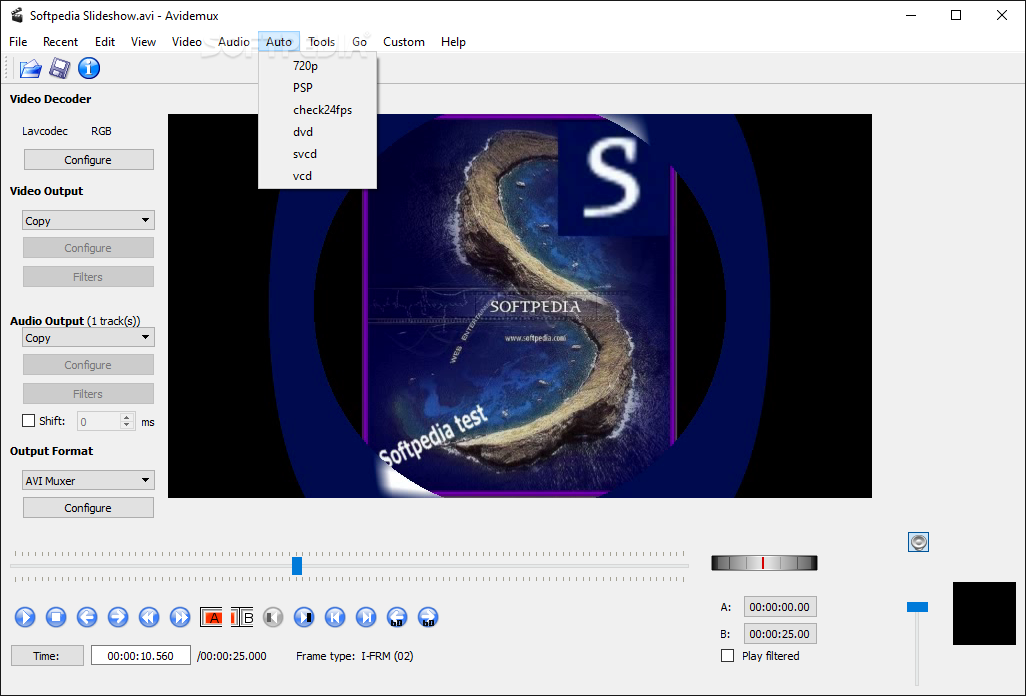This screenshot has width=1026, height=696.
Task: Click the jog shuttle wheel control
Action: 764,563
